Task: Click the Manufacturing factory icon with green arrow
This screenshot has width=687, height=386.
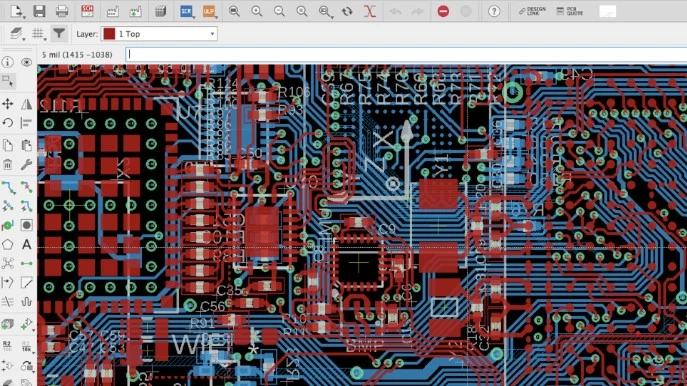Action: pos(135,11)
